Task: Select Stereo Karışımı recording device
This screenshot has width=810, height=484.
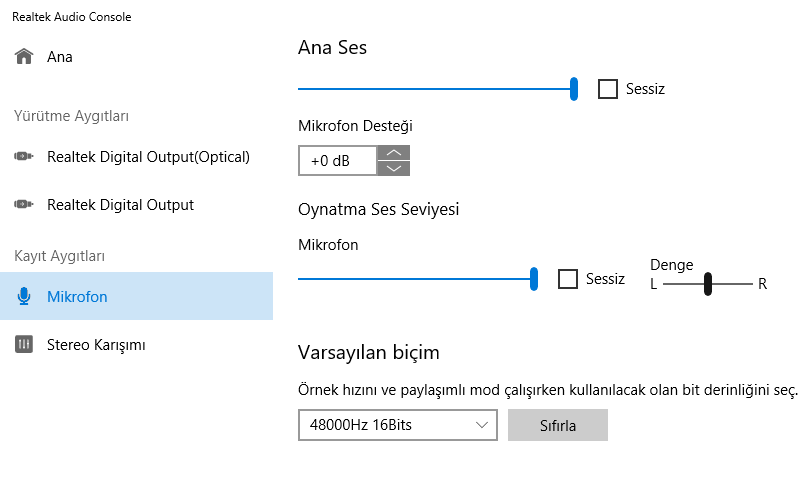Action: point(96,345)
